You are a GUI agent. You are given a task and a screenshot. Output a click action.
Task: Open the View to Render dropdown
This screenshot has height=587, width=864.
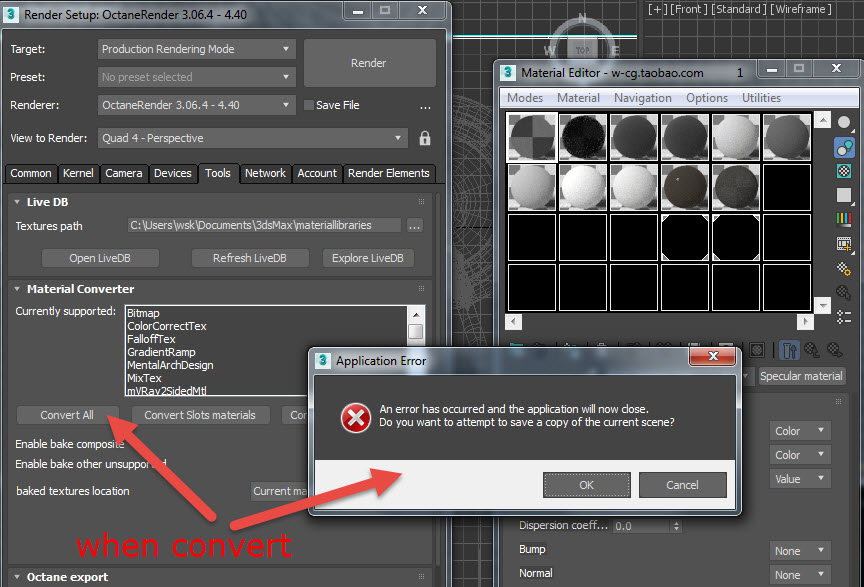click(x=253, y=138)
